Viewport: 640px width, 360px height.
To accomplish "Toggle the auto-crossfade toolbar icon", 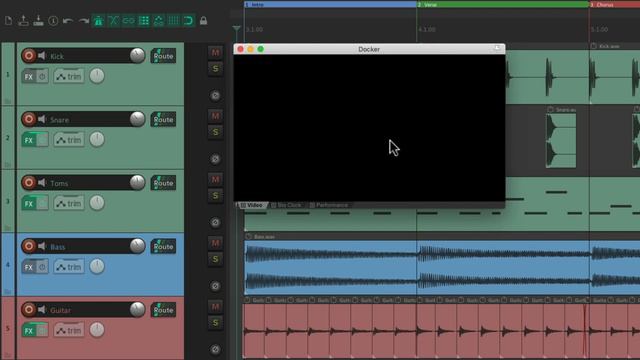I will coord(113,20).
